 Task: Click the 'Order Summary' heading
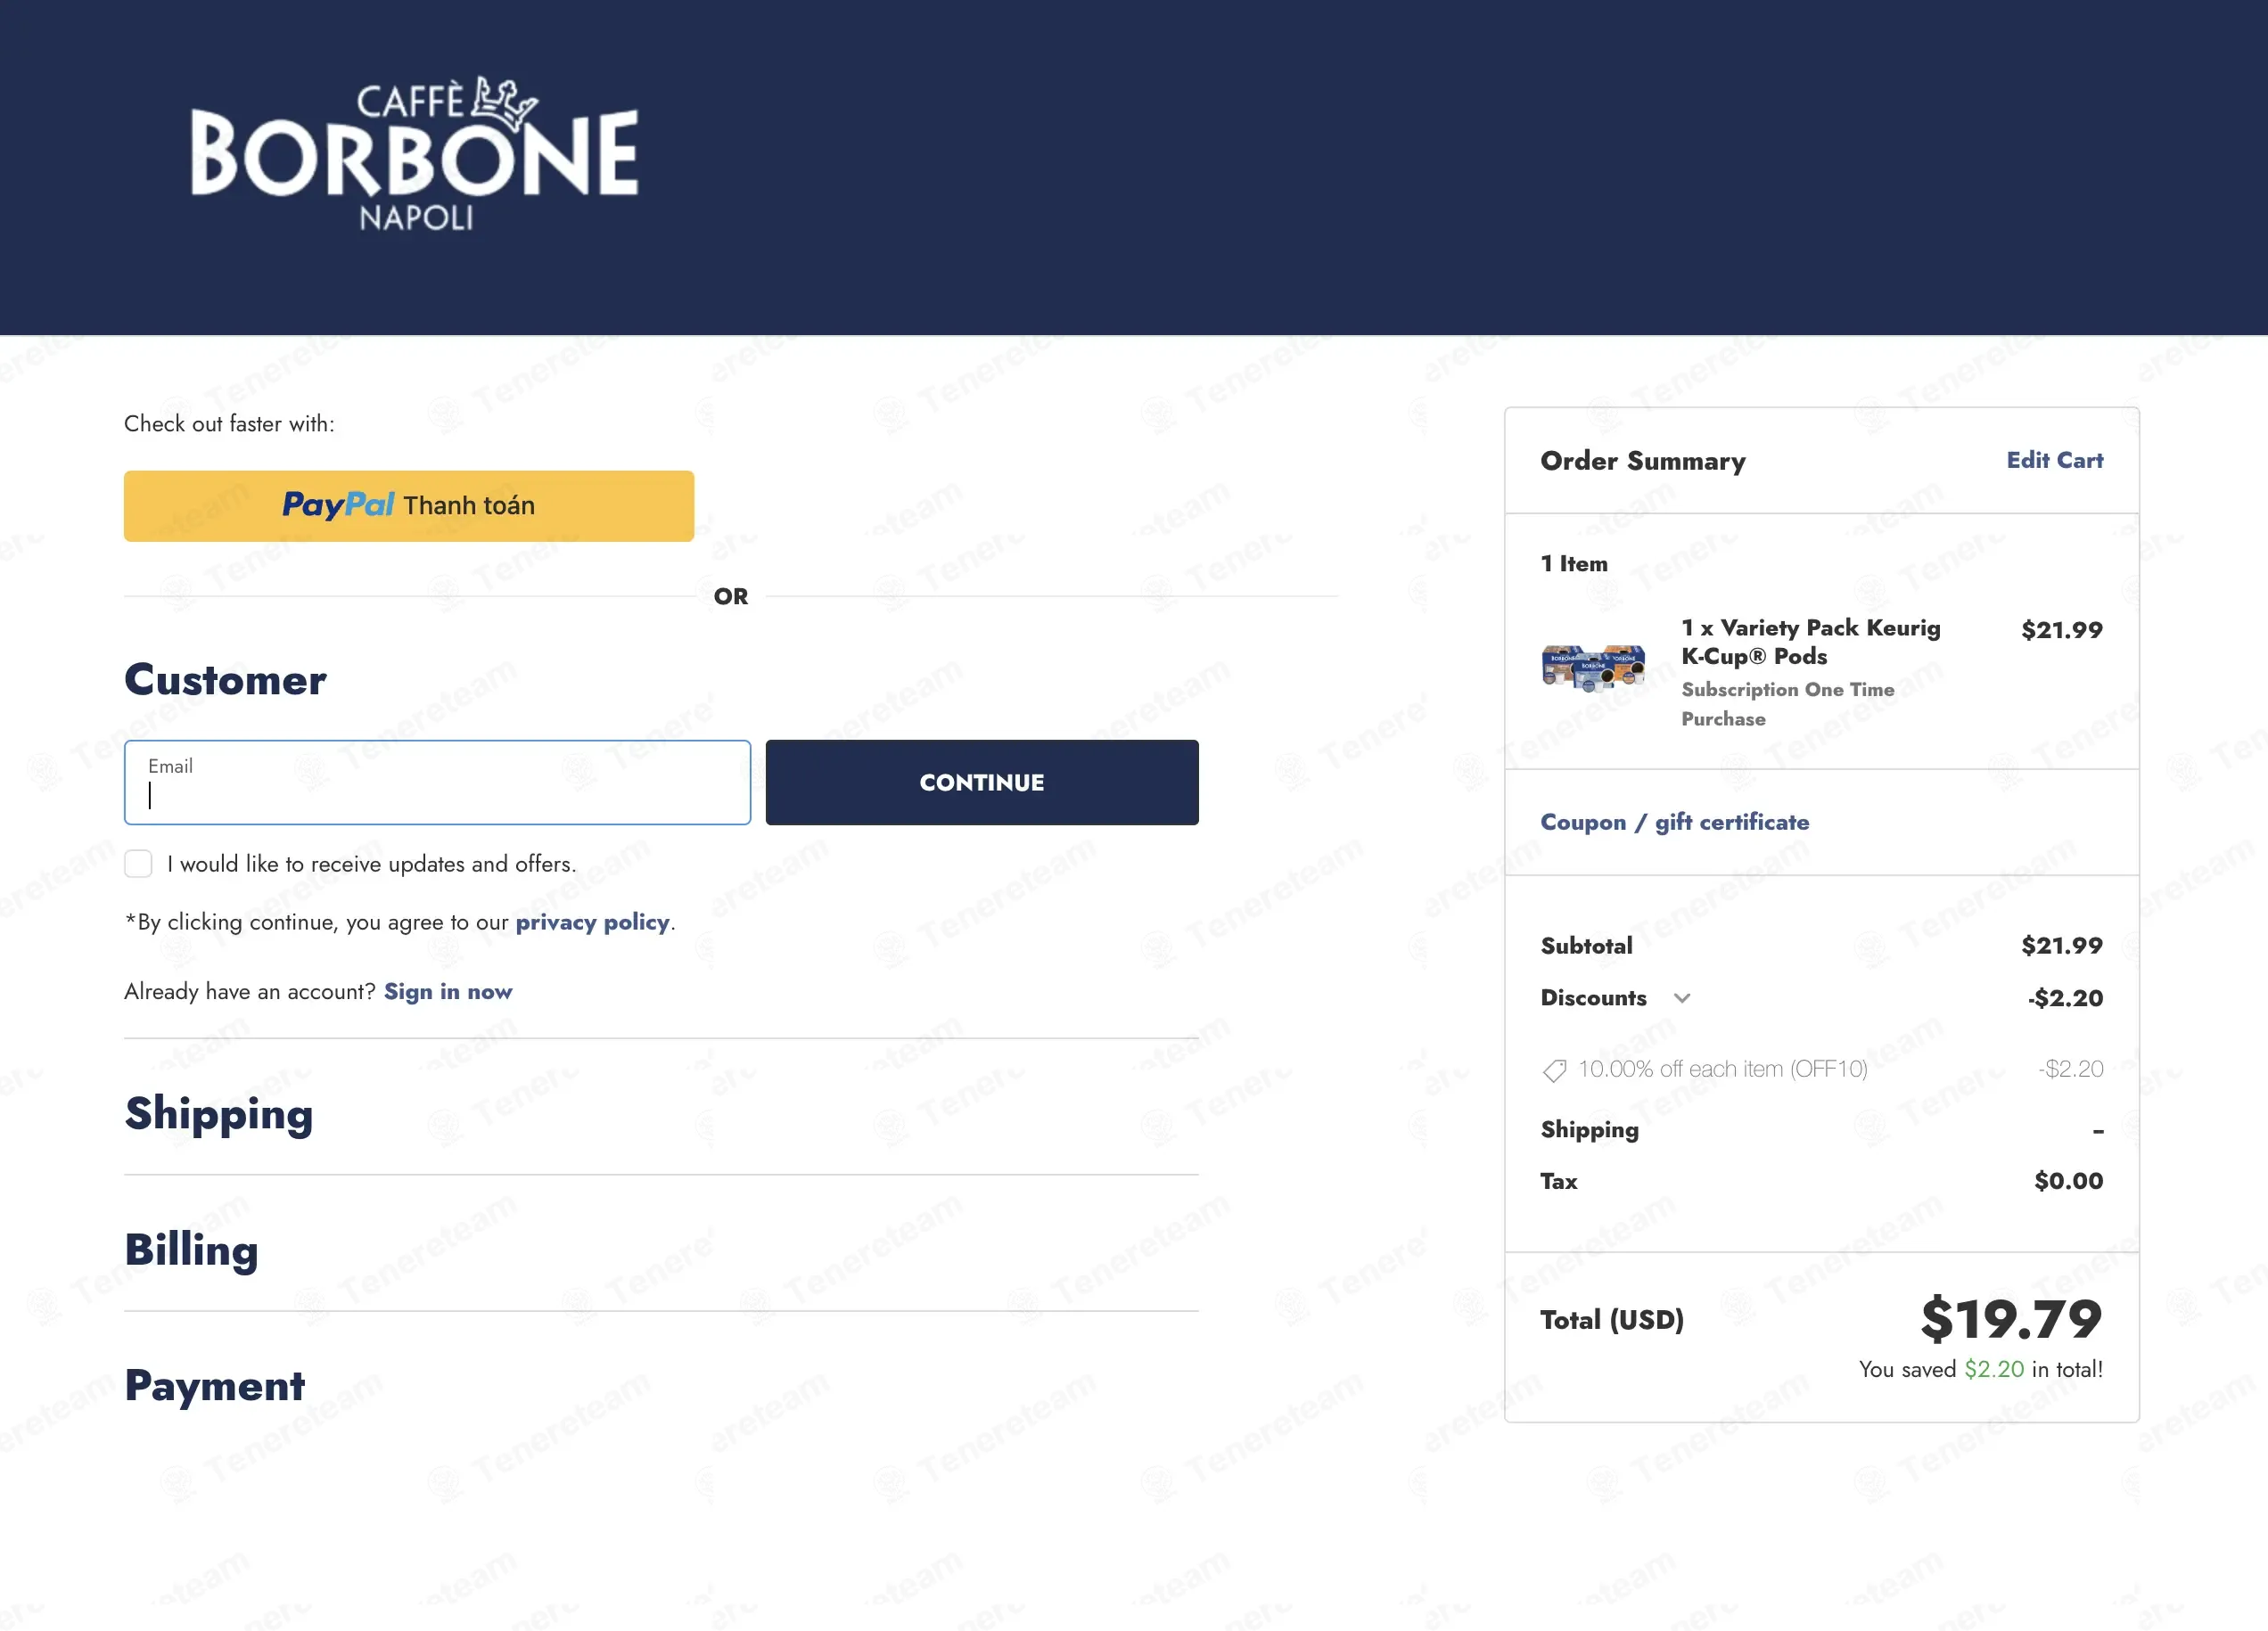point(1643,461)
